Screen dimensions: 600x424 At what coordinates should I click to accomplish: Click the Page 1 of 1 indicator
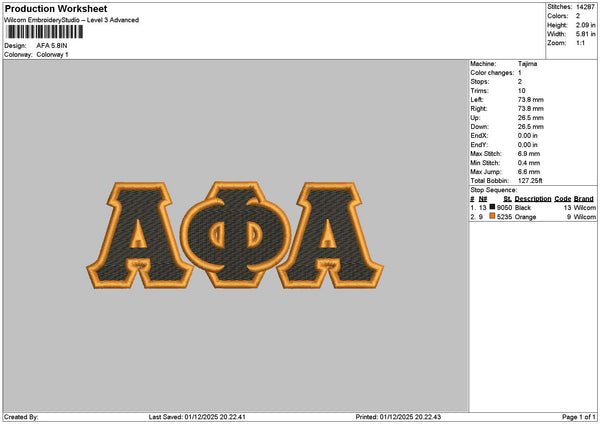point(579,417)
